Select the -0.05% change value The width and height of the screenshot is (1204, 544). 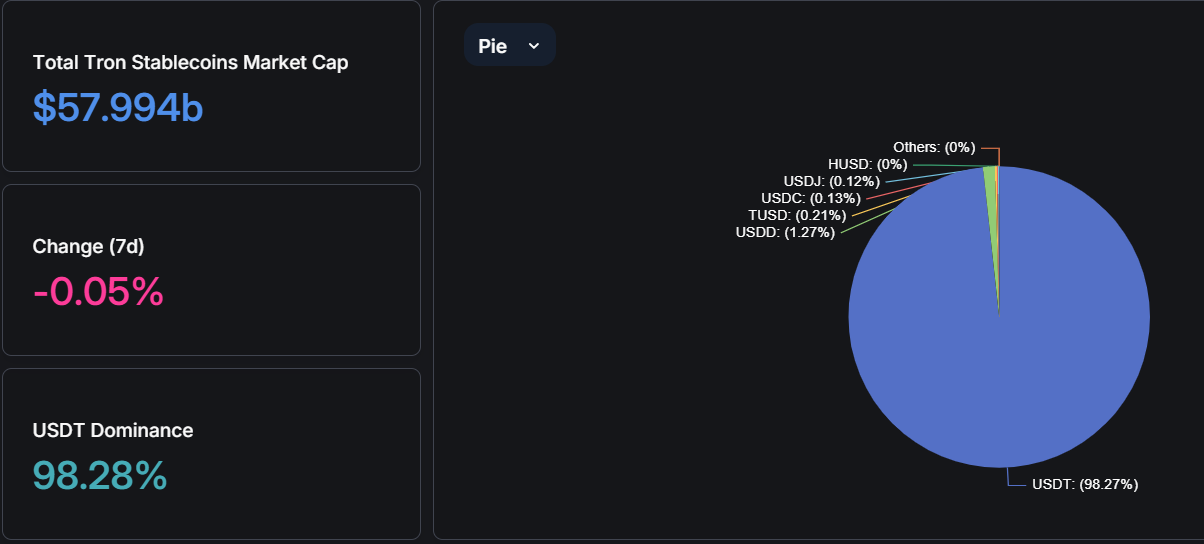click(x=98, y=292)
